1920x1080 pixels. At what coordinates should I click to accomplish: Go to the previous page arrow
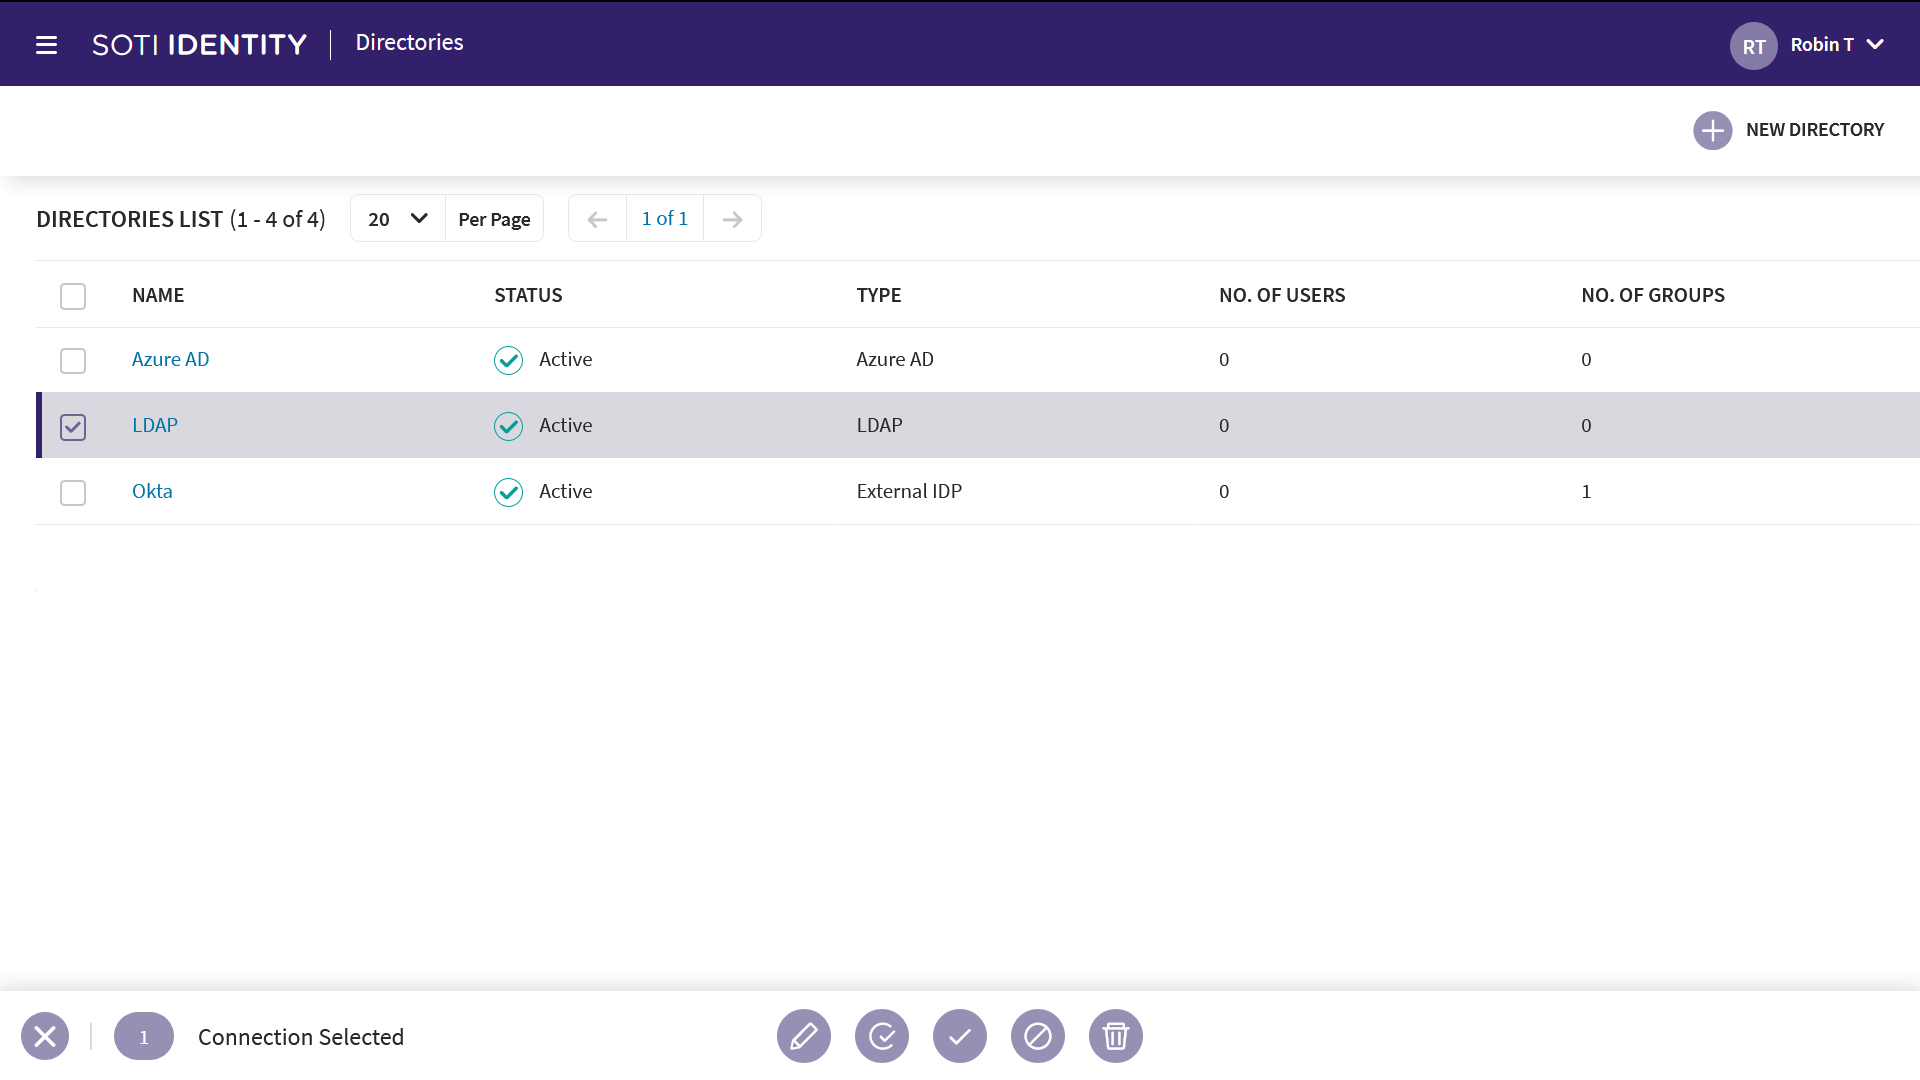coord(597,219)
